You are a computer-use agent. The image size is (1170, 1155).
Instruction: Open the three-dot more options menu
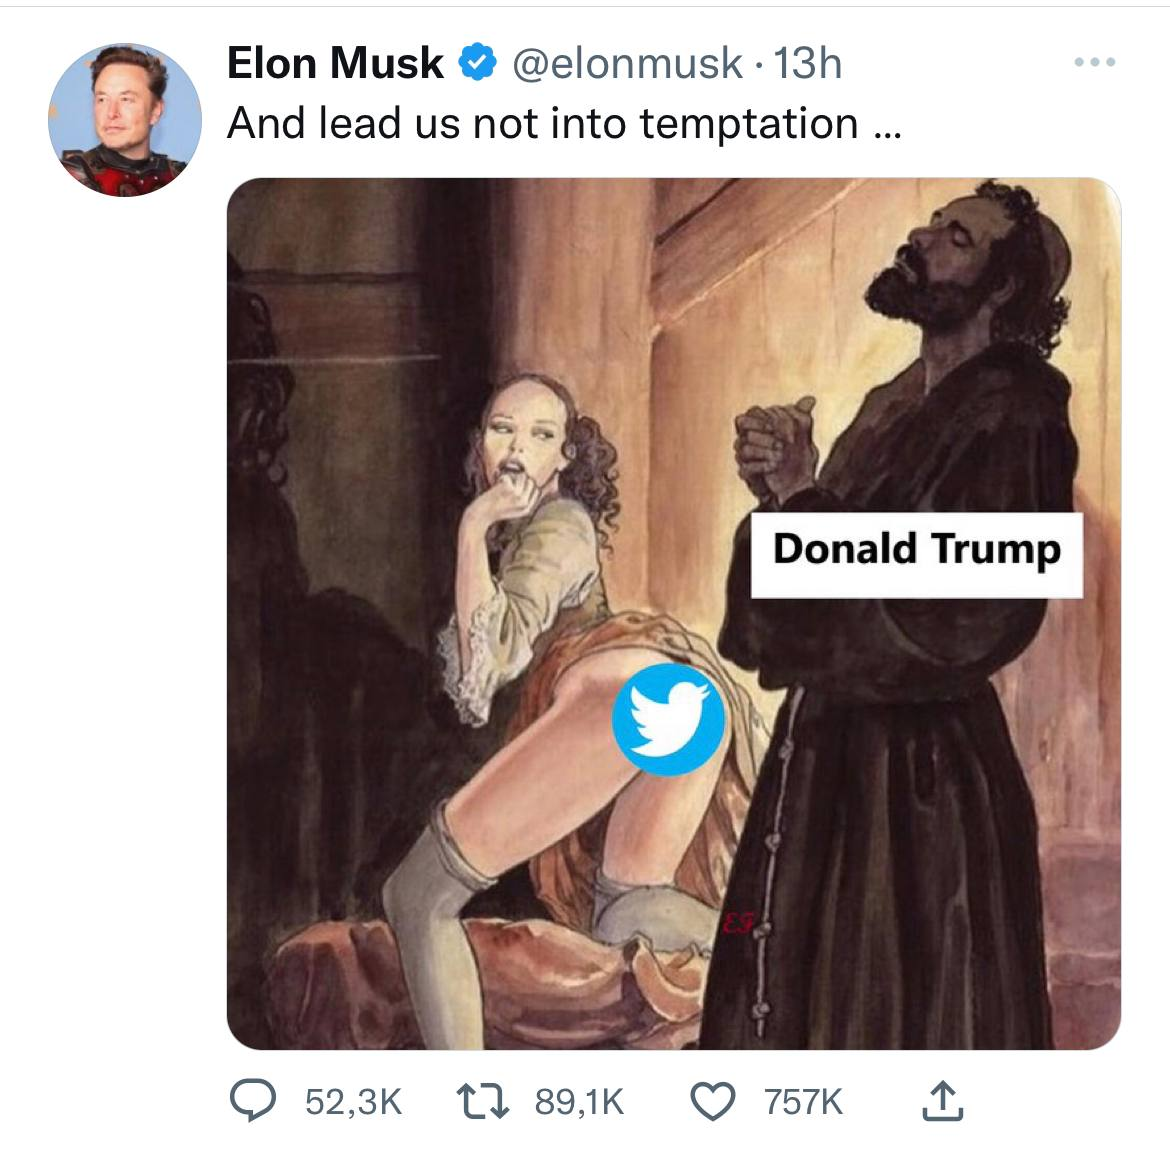(x=1095, y=62)
